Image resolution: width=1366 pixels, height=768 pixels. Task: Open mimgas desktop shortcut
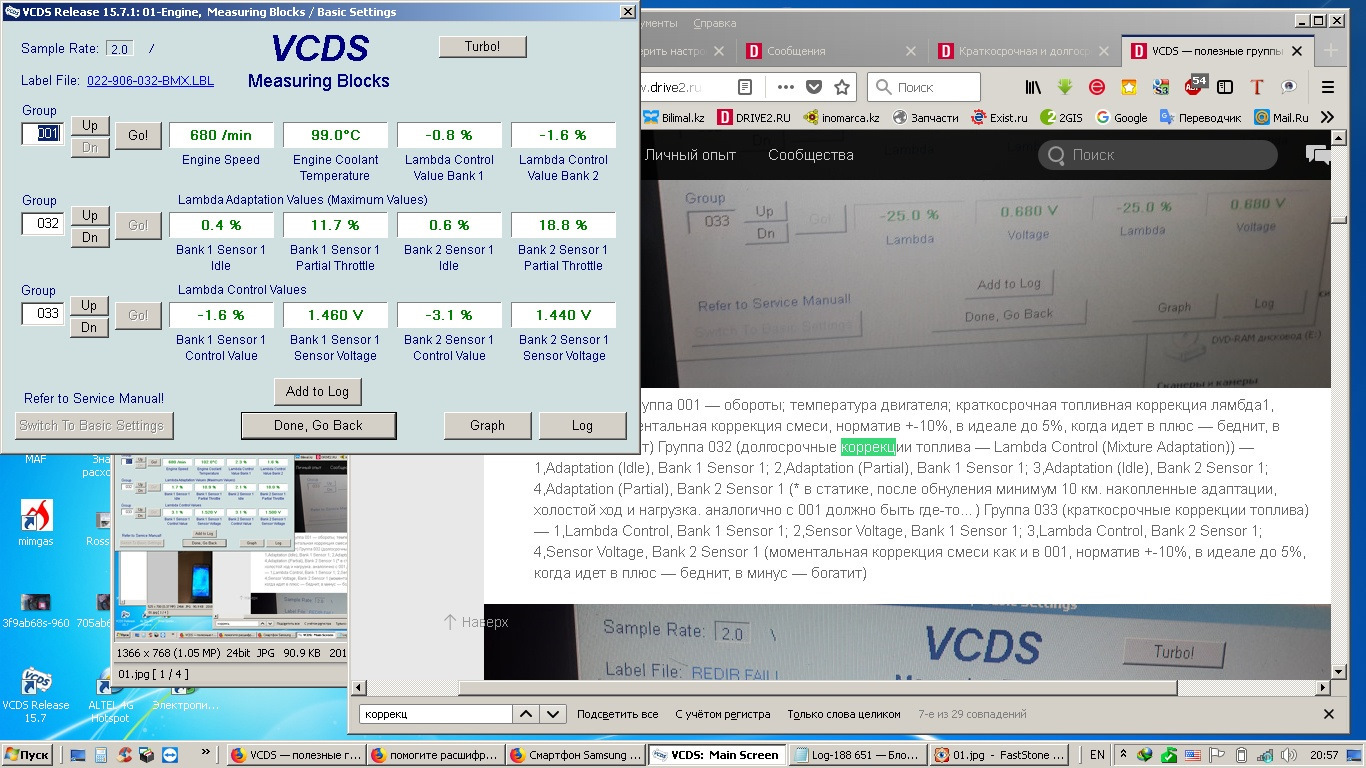tap(37, 522)
